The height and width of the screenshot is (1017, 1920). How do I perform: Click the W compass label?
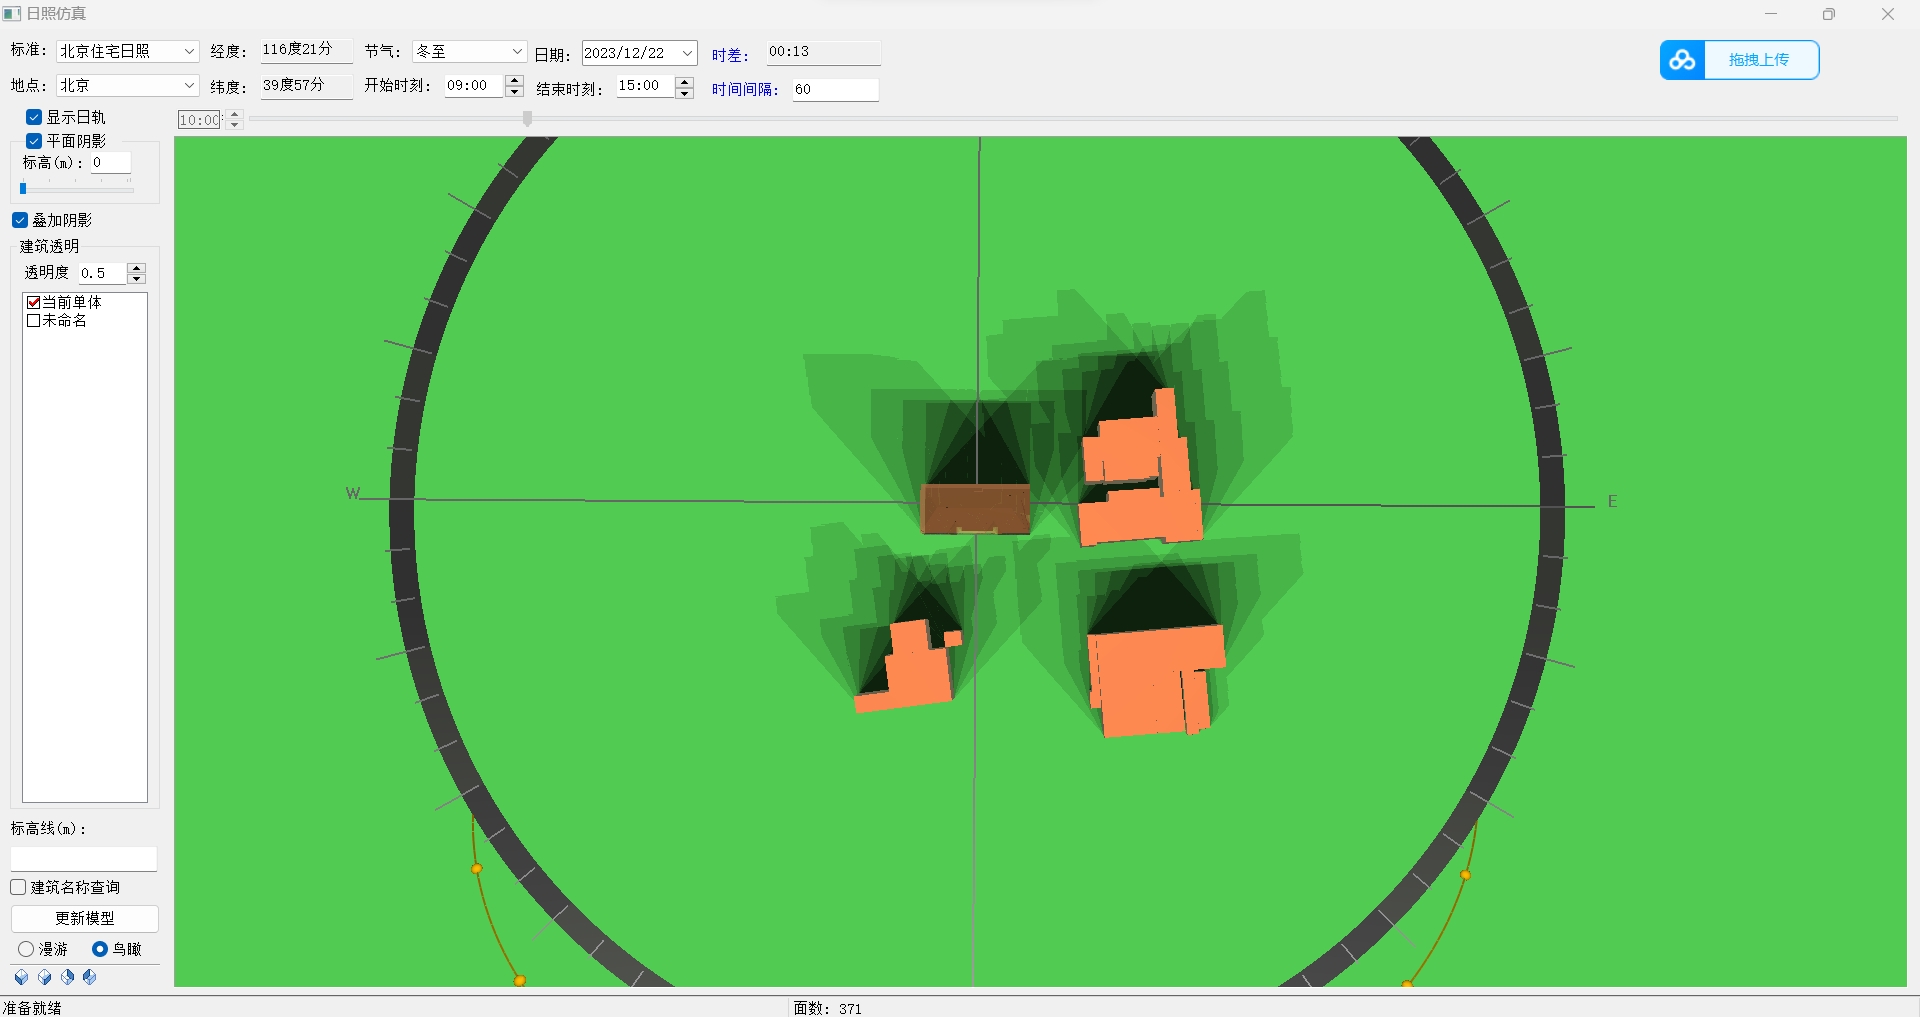coord(352,493)
